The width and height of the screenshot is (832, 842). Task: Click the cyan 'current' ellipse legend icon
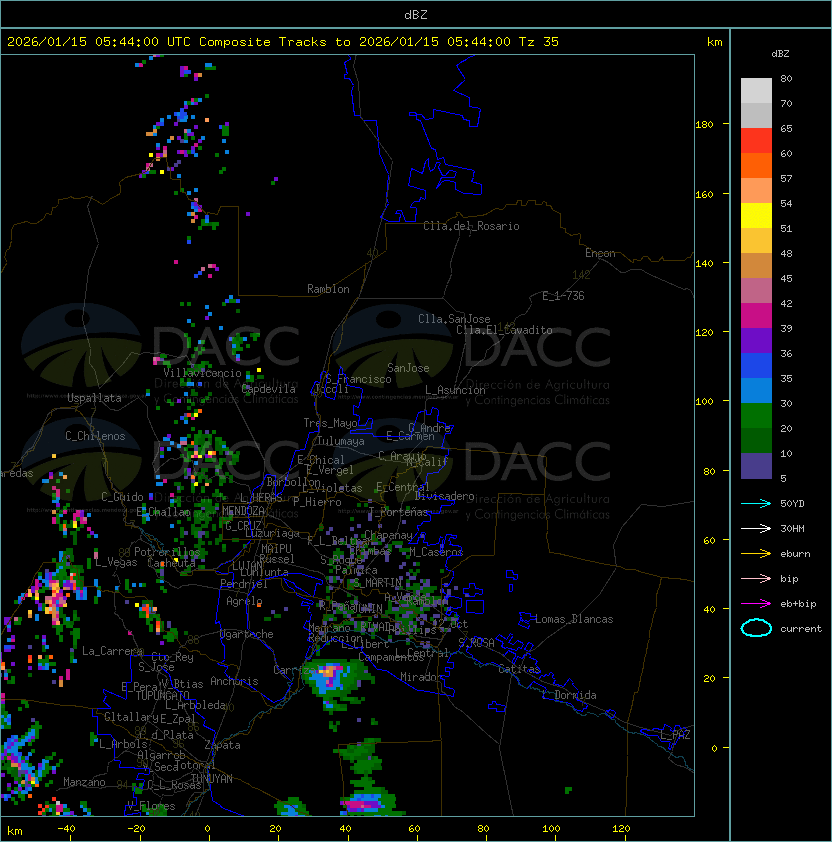click(x=756, y=628)
